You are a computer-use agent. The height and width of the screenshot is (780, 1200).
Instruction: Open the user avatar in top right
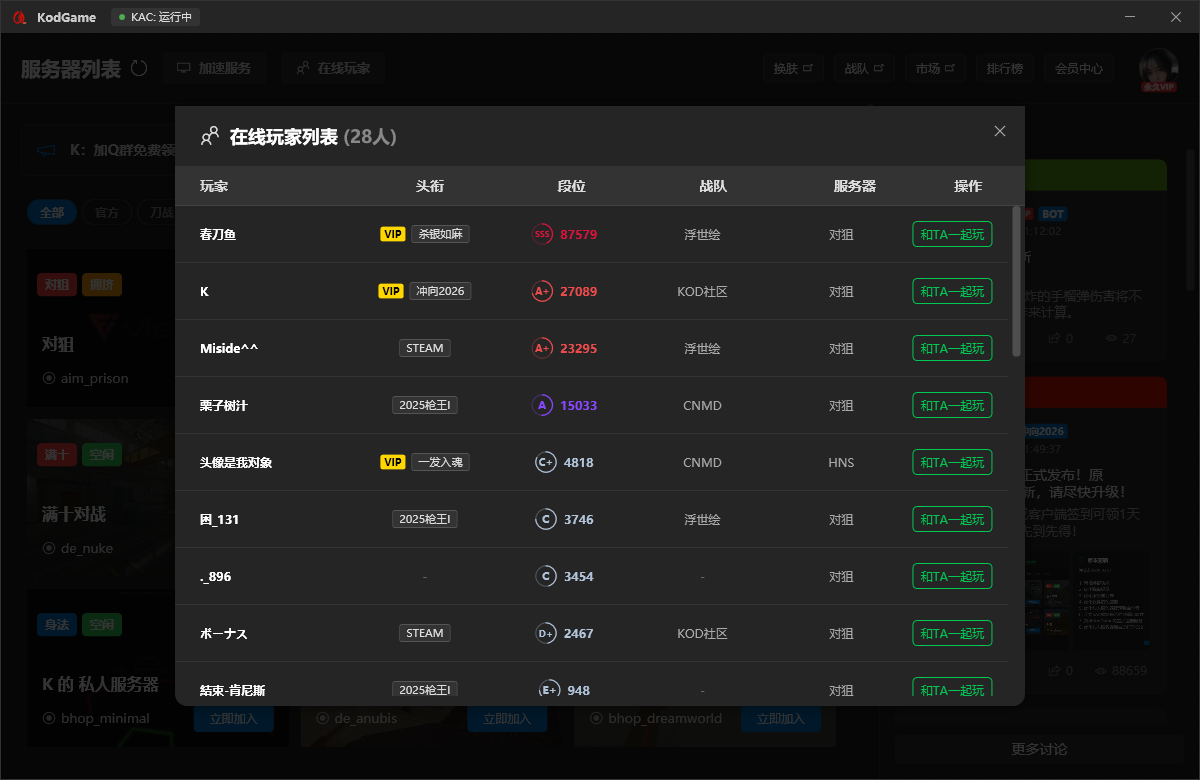pos(1158,68)
